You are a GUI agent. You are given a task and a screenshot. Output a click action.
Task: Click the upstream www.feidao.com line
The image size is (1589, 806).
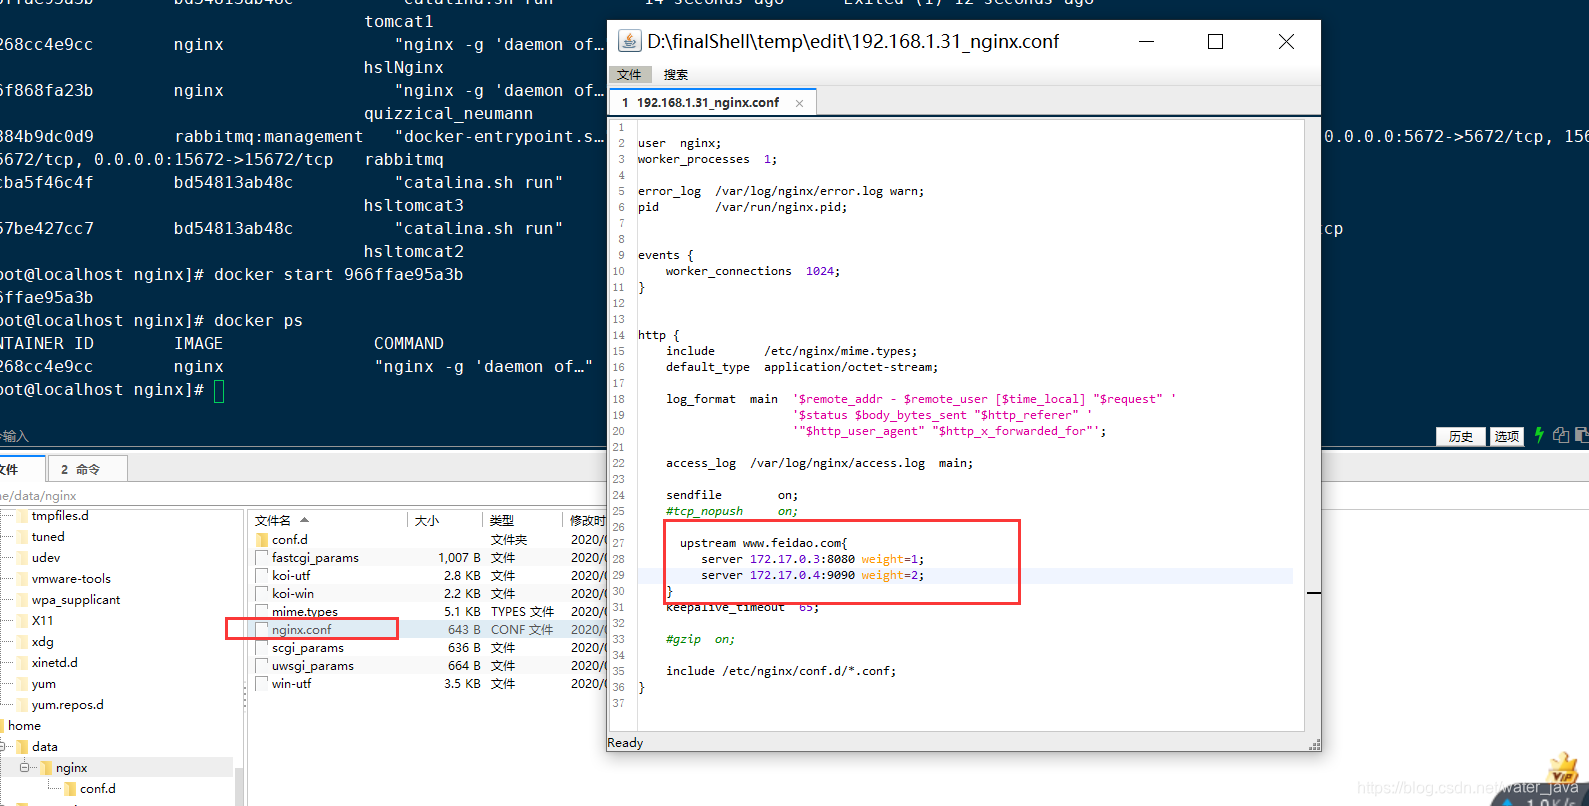pos(763,543)
